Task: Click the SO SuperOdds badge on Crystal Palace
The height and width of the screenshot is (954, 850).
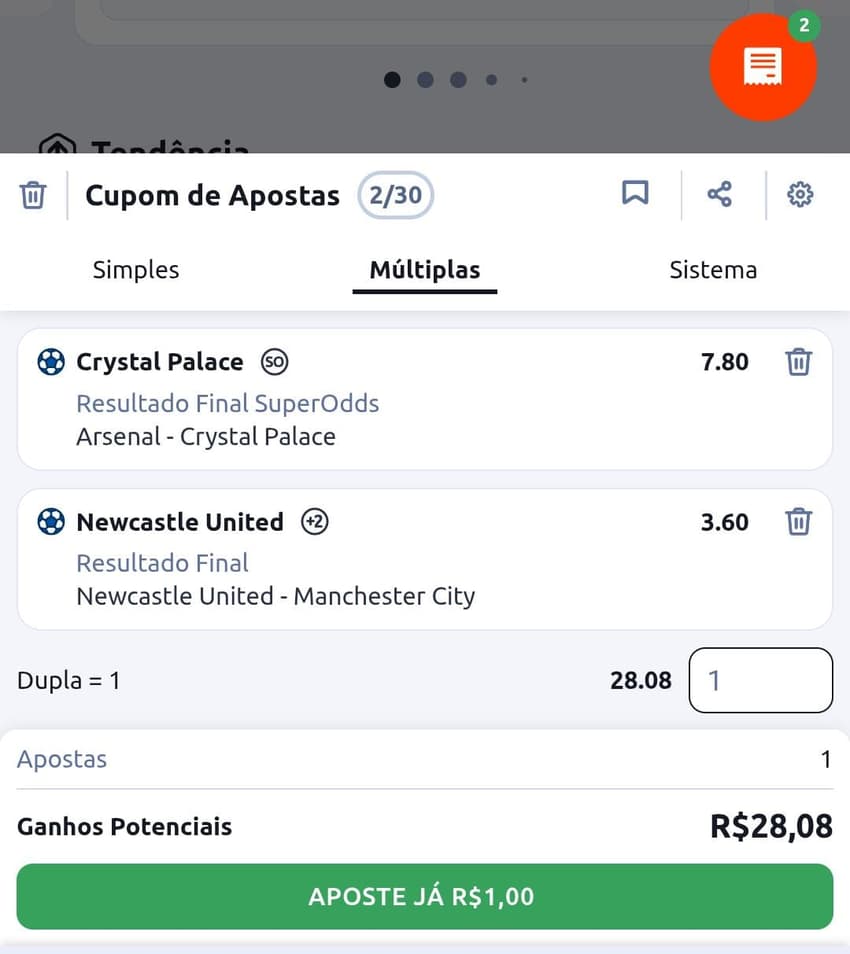Action: point(274,362)
